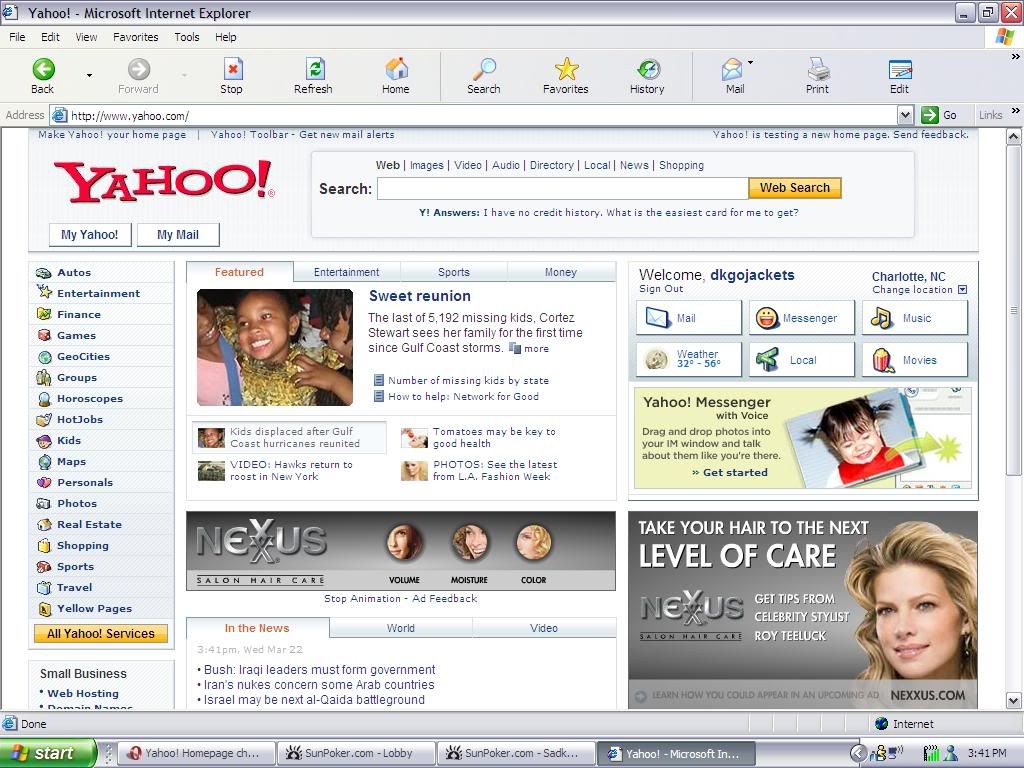Click the Images search category link
Viewport: 1024px width, 768px height.
click(426, 165)
